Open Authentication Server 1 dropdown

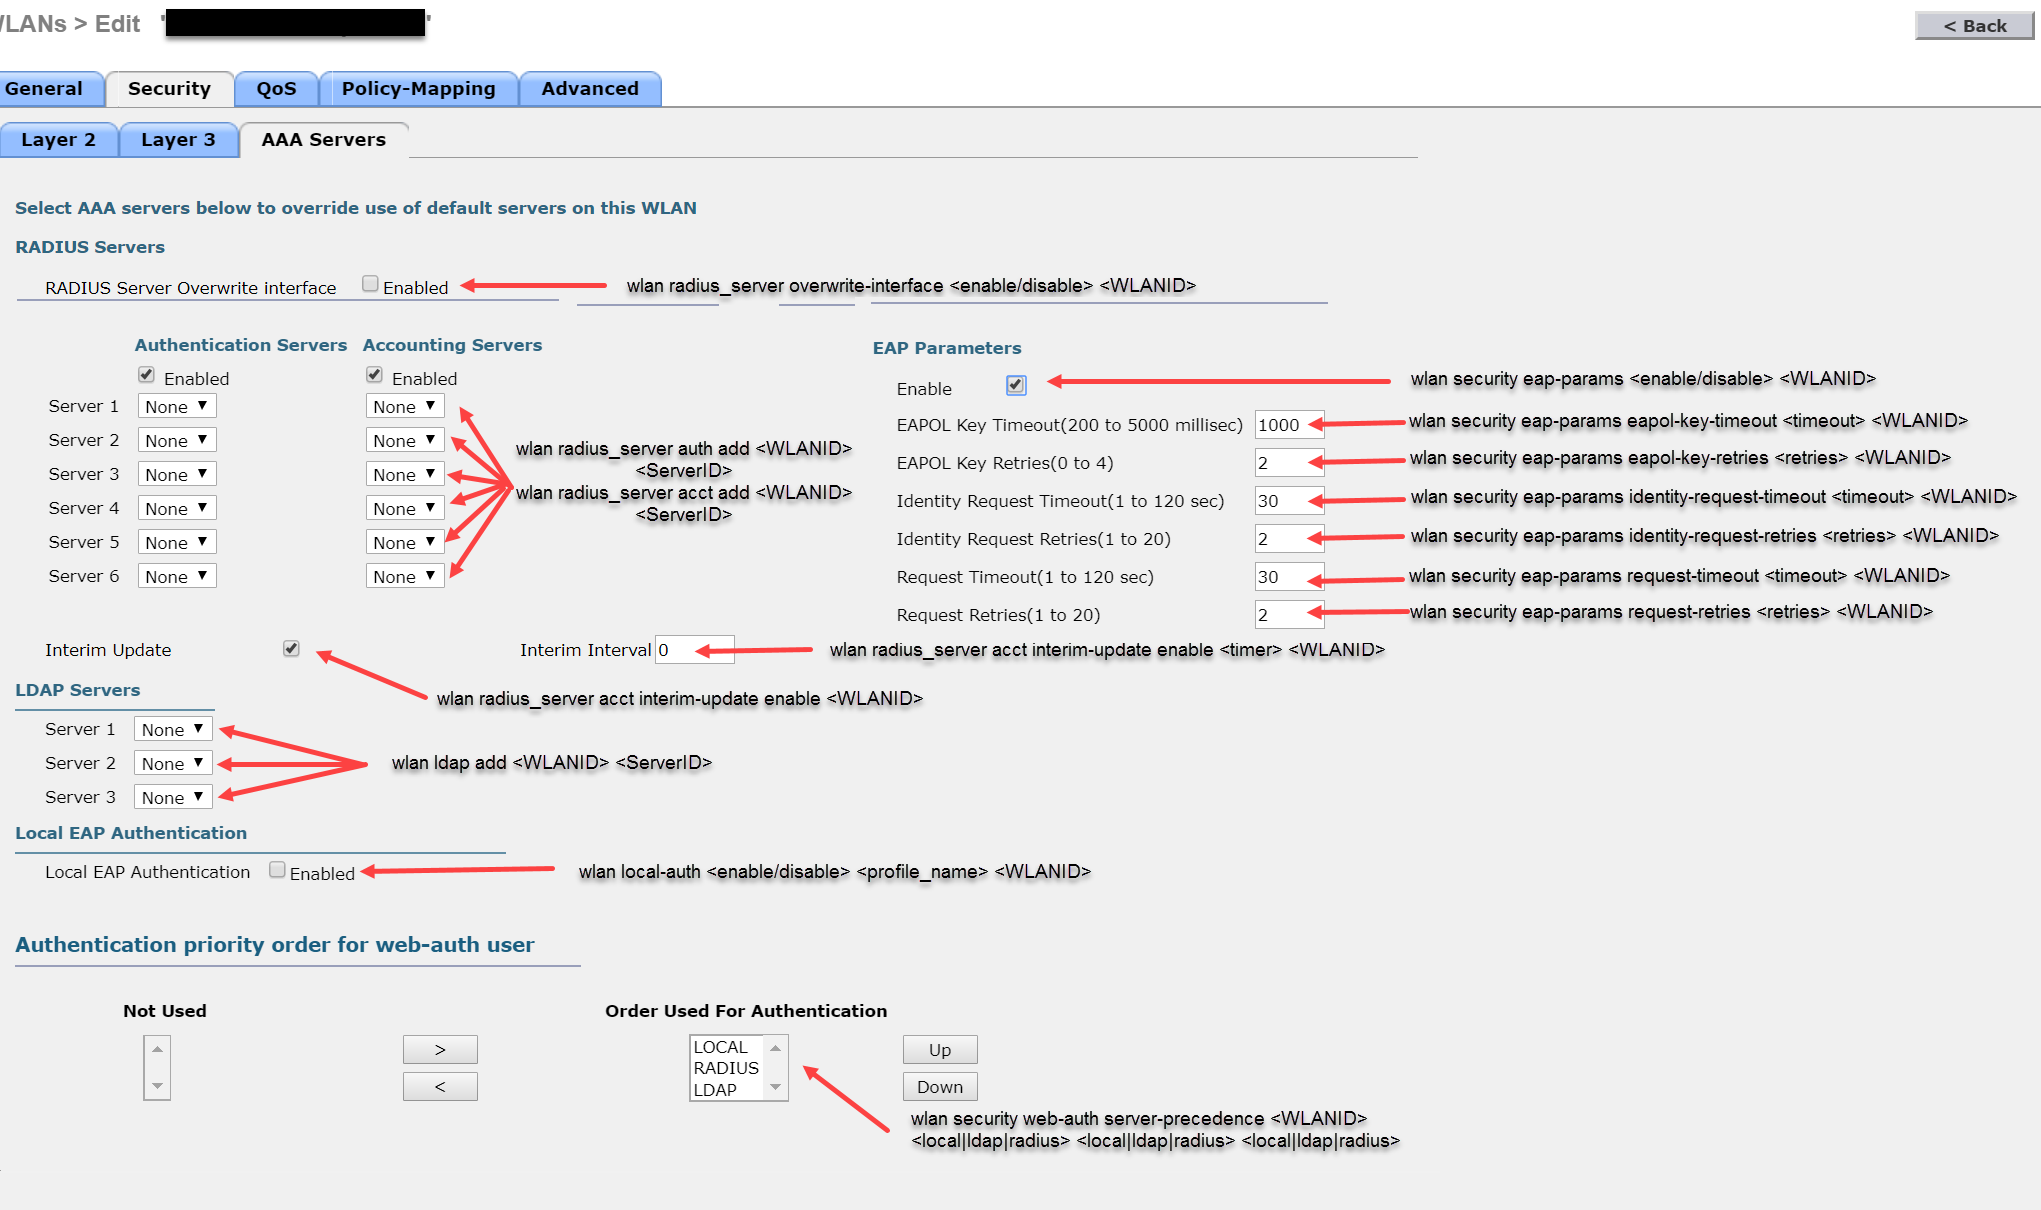click(177, 406)
